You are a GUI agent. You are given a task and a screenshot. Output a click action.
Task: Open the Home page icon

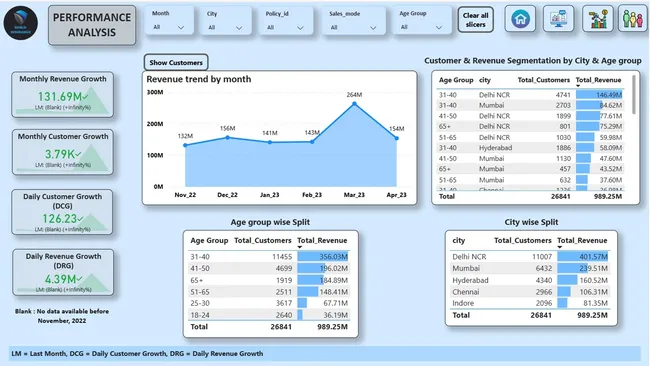520,19
